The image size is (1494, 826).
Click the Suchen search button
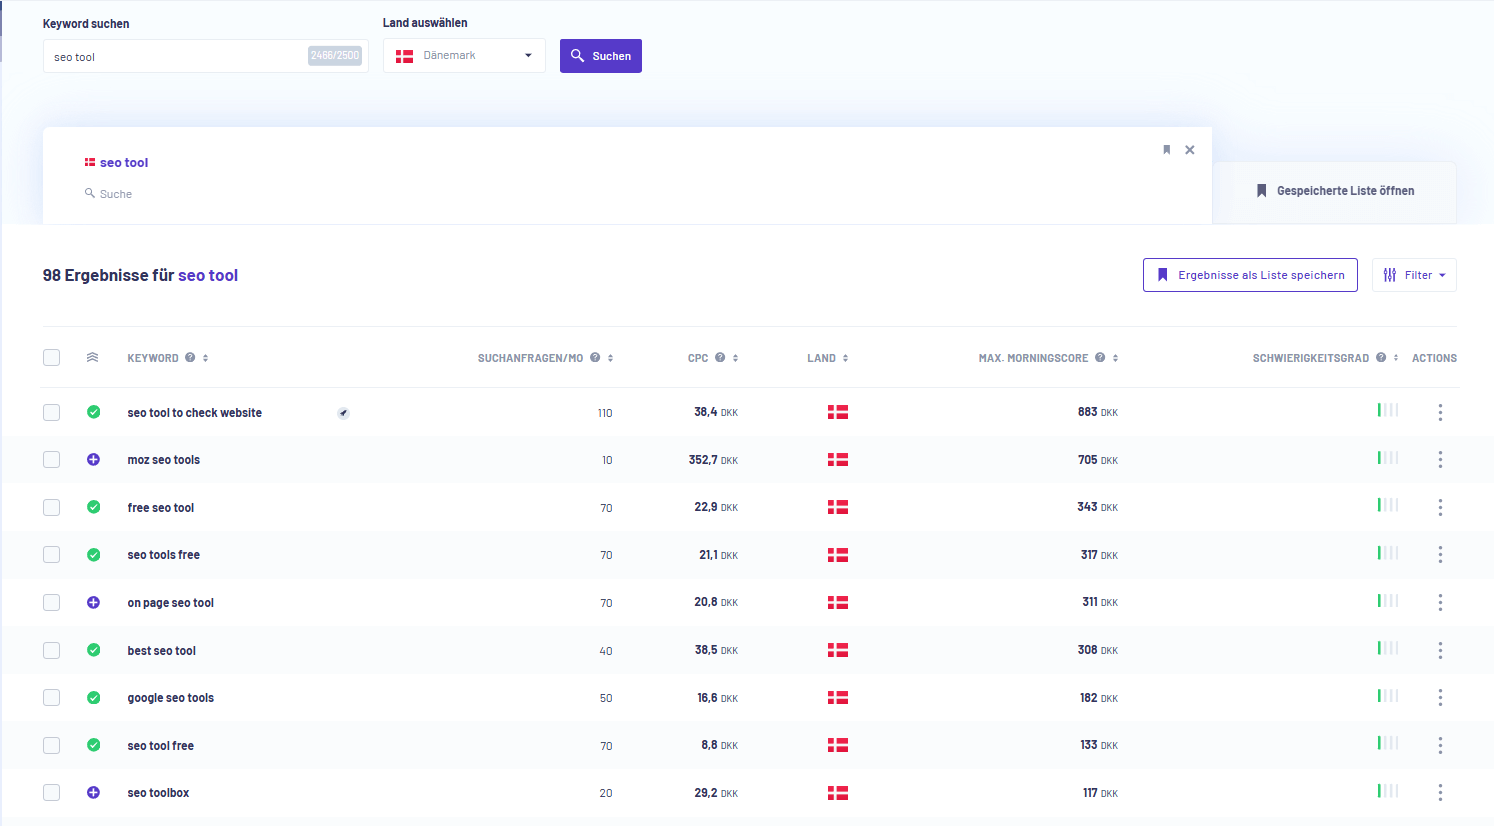(x=601, y=56)
